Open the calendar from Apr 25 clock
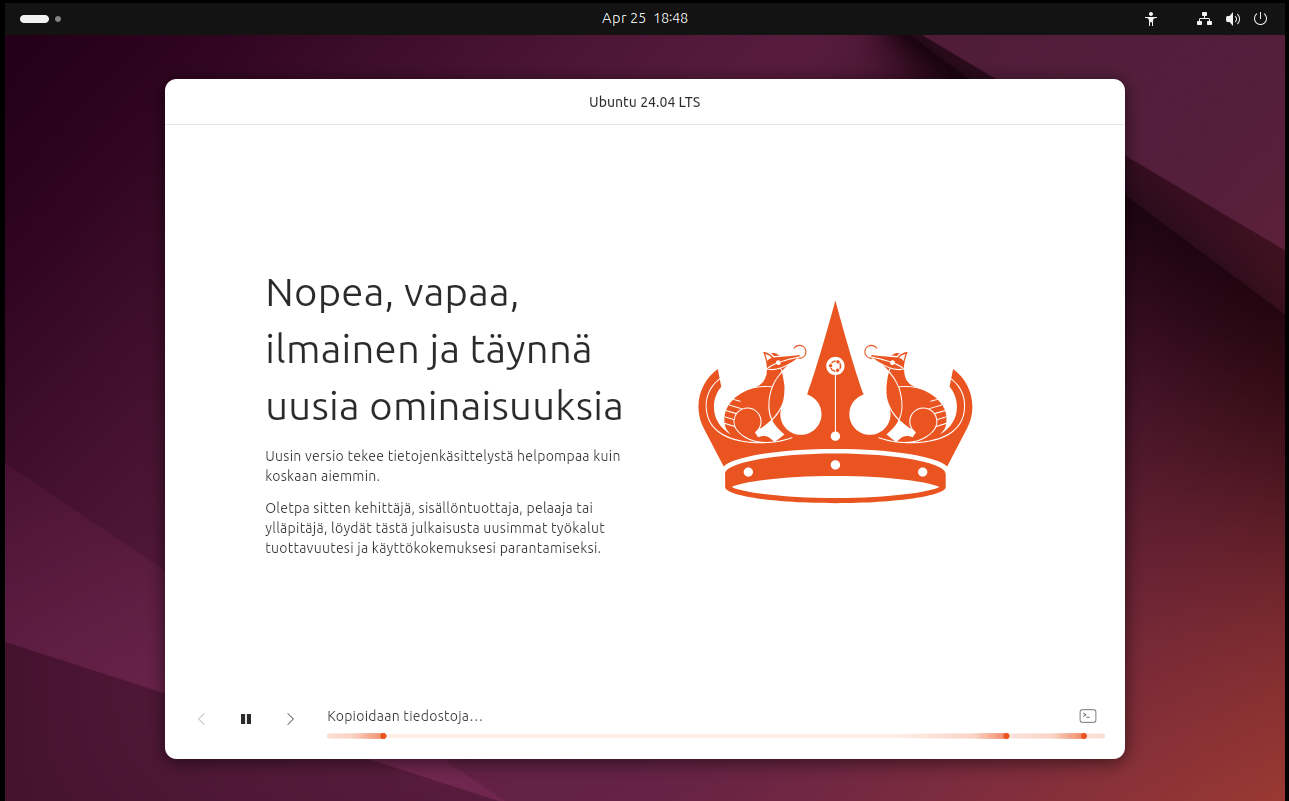 point(644,18)
